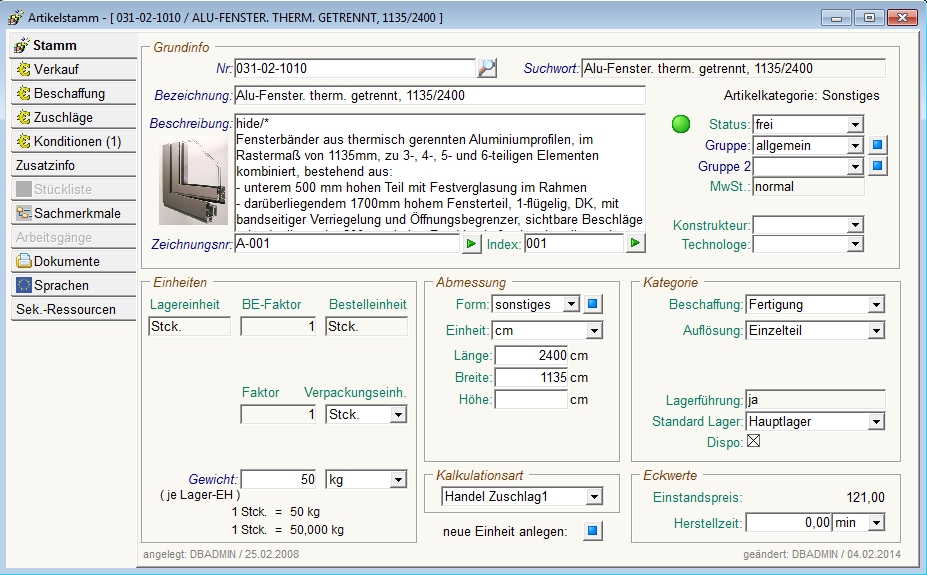This screenshot has height=575, width=927.
Task: Click green arrow next to Index field
Action: (635, 243)
